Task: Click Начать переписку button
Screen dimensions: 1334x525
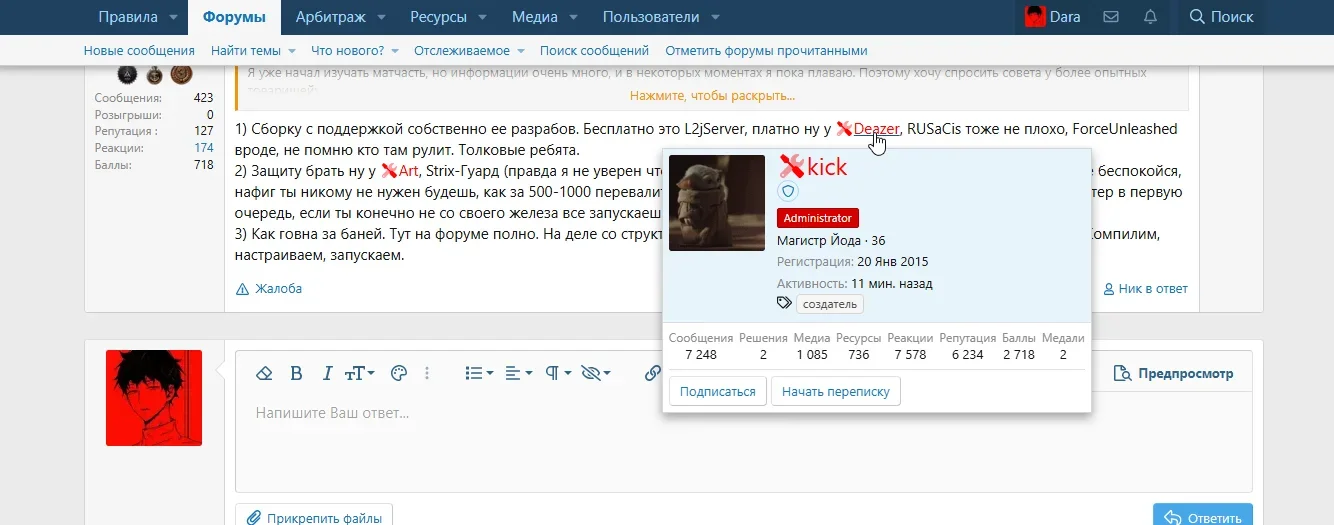Action: [836, 391]
